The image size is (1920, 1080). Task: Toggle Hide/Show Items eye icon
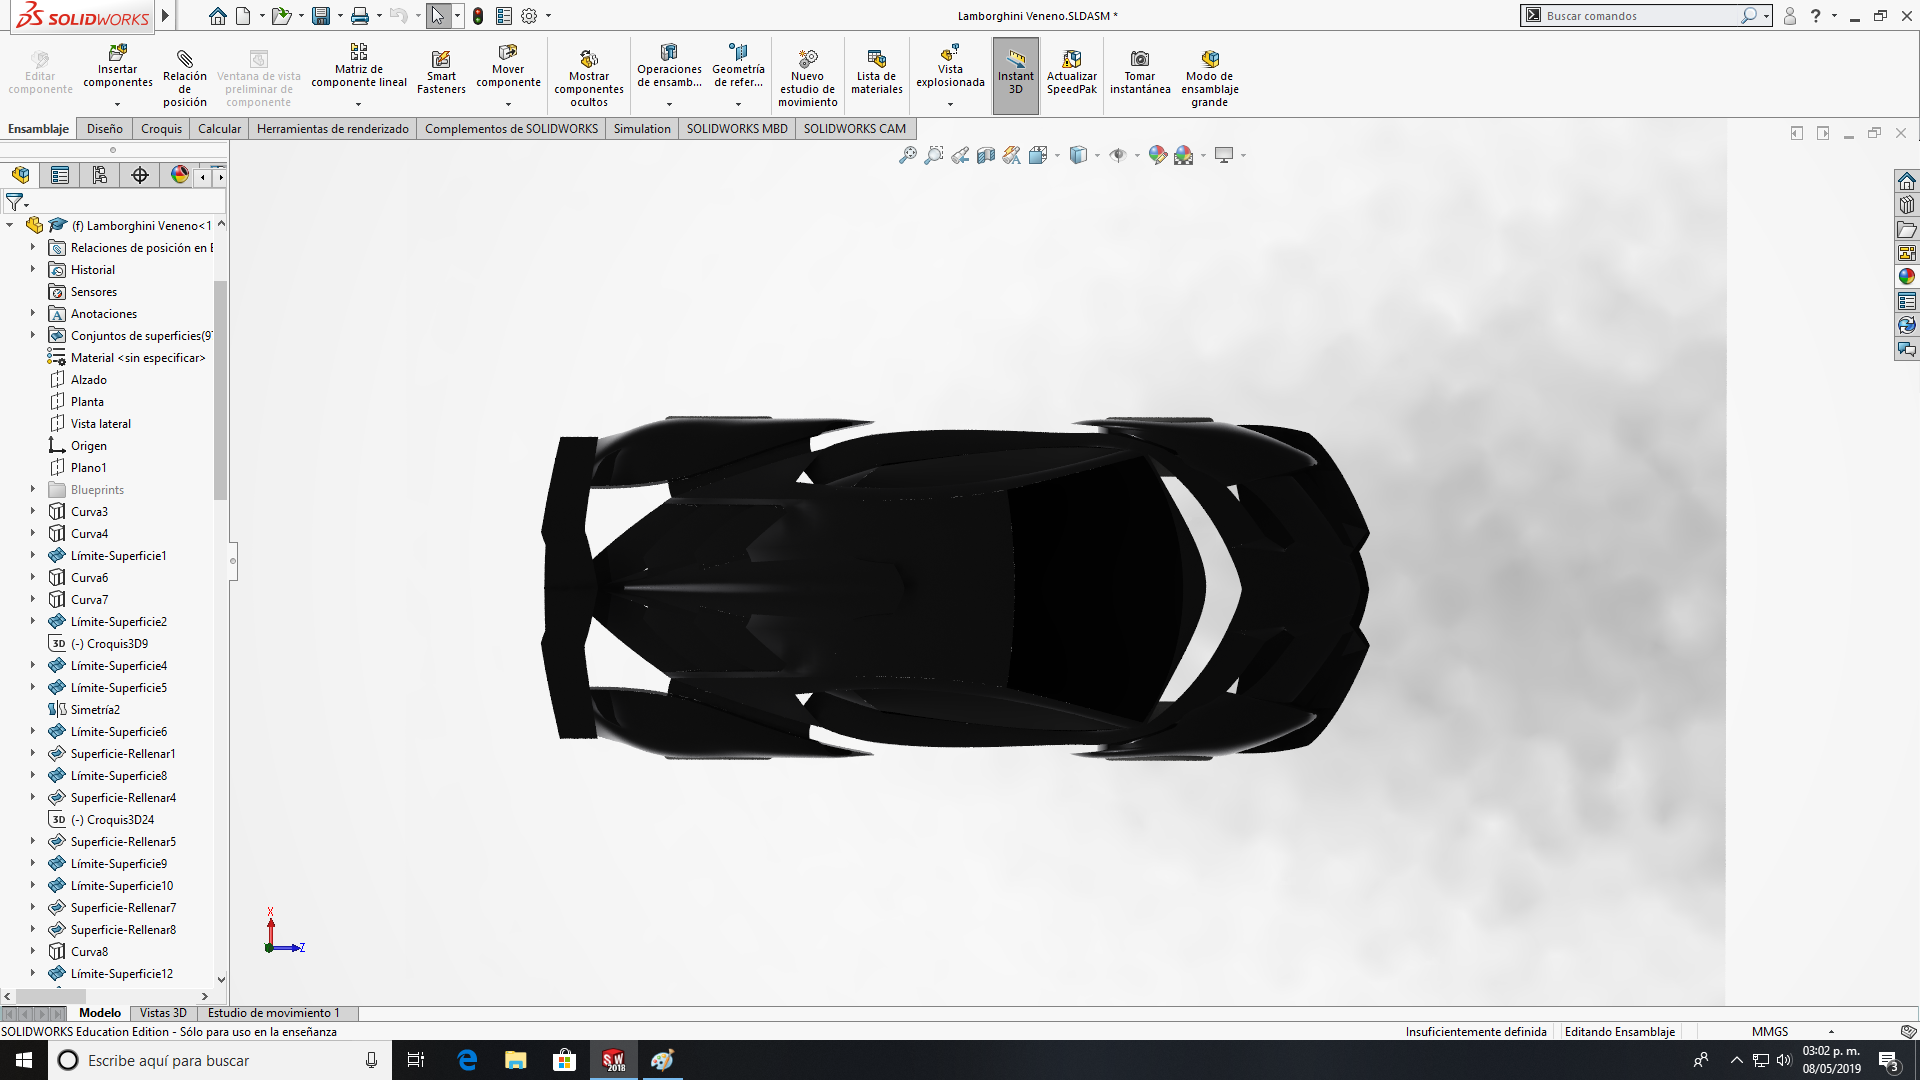pos(1118,155)
